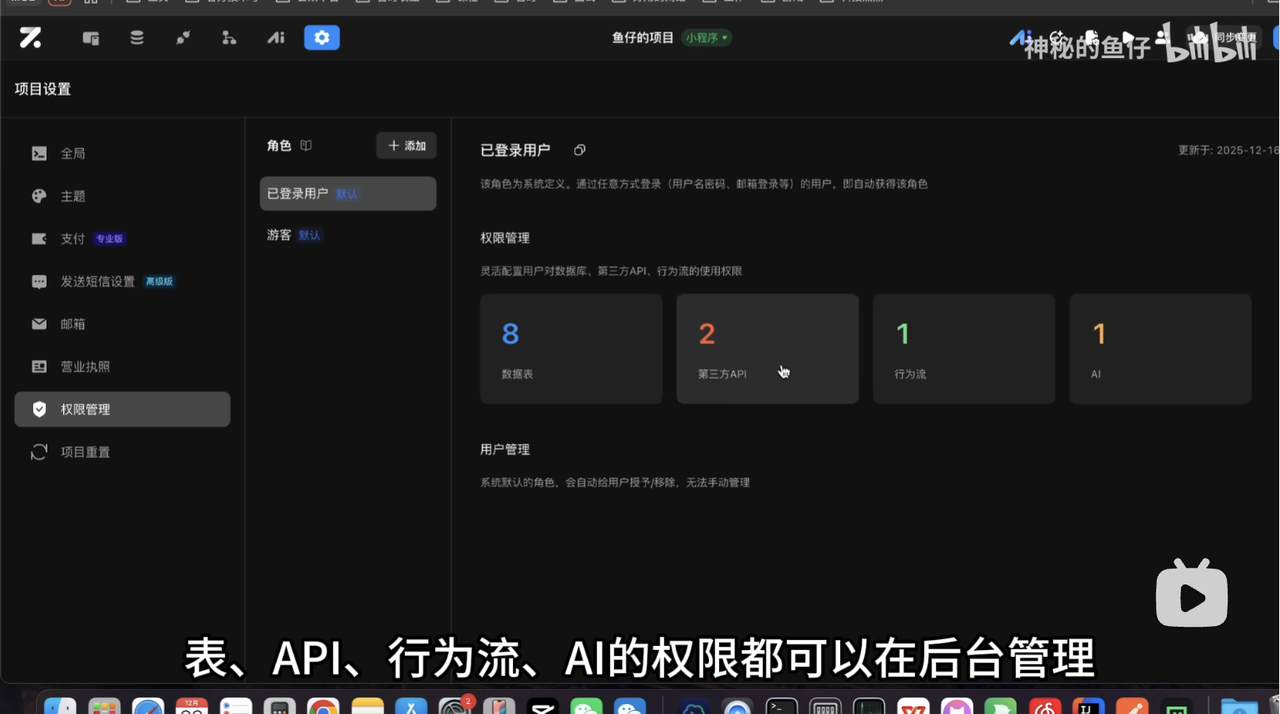The image size is (1280, 714).
Task: Open the AI permission card
Action: pos(1160,349)
